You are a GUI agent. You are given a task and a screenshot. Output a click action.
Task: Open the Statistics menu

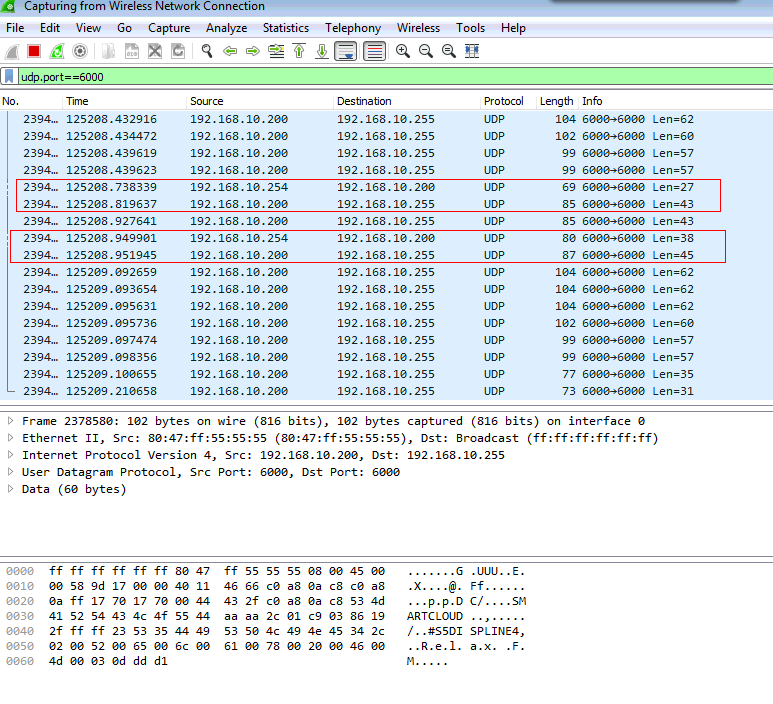pyautogui.click(x=286, y=28)
